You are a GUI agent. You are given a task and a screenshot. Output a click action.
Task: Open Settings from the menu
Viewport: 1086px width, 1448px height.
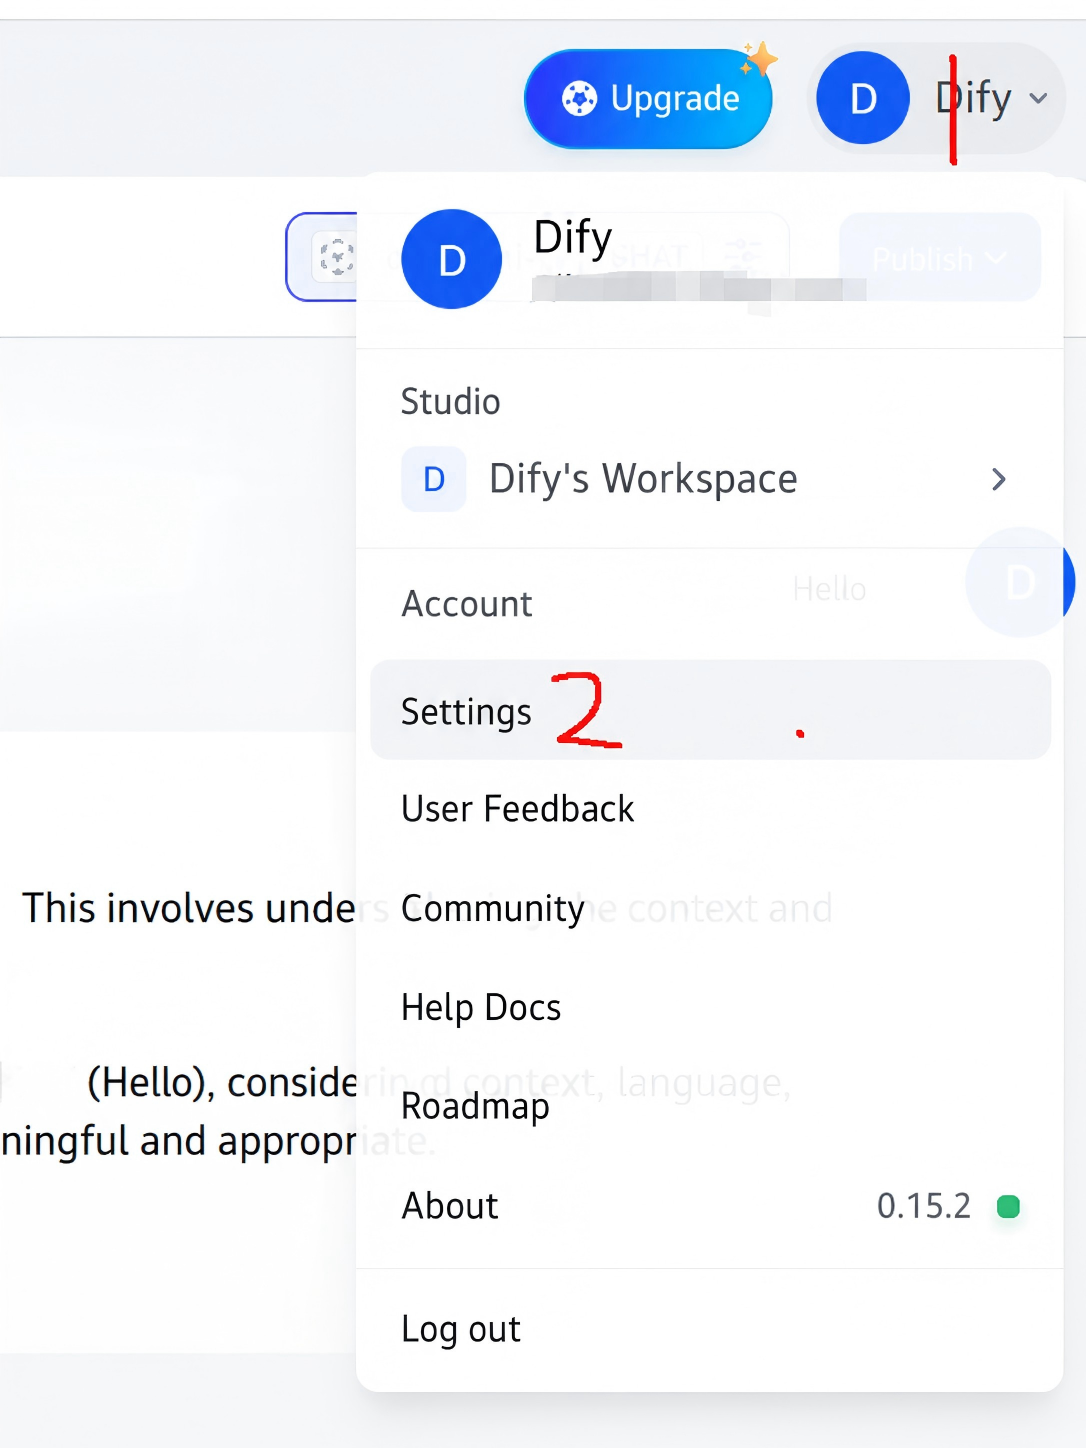[x=710, y=710]
